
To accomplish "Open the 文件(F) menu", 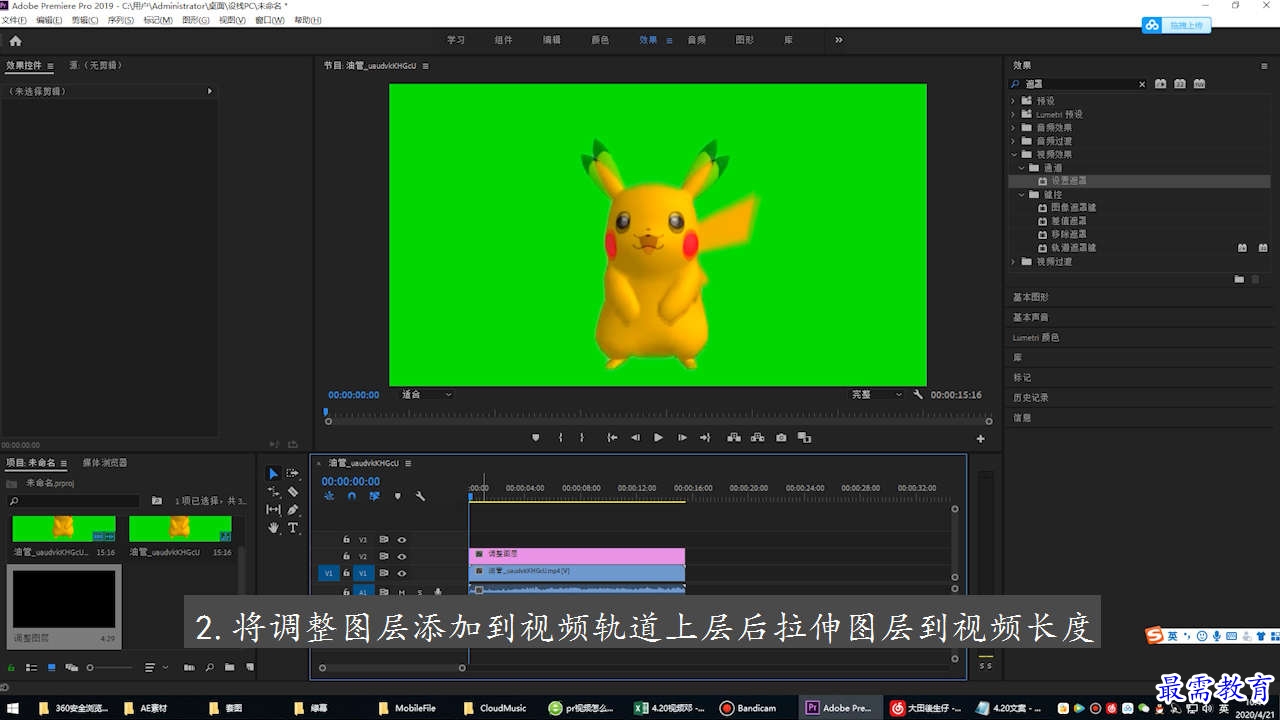I will 14,20.
